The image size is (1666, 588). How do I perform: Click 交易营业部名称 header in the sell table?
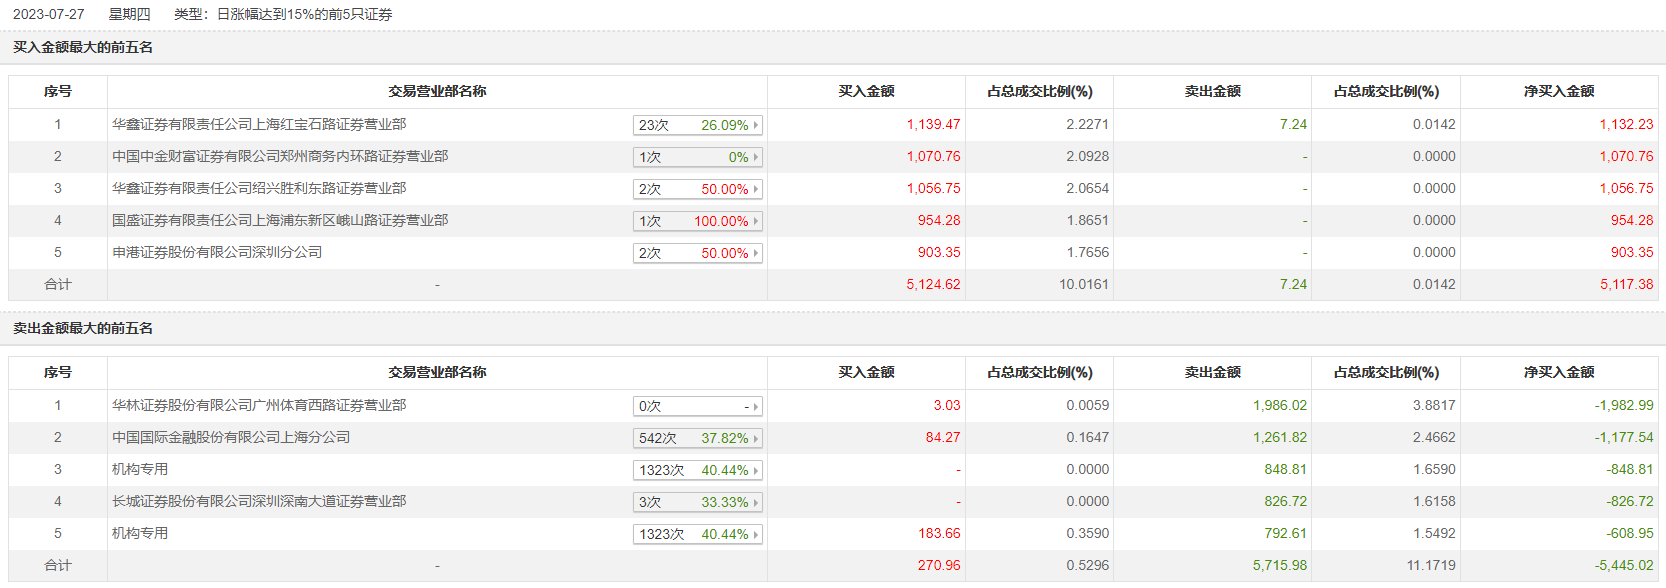[x=437, y=372]
